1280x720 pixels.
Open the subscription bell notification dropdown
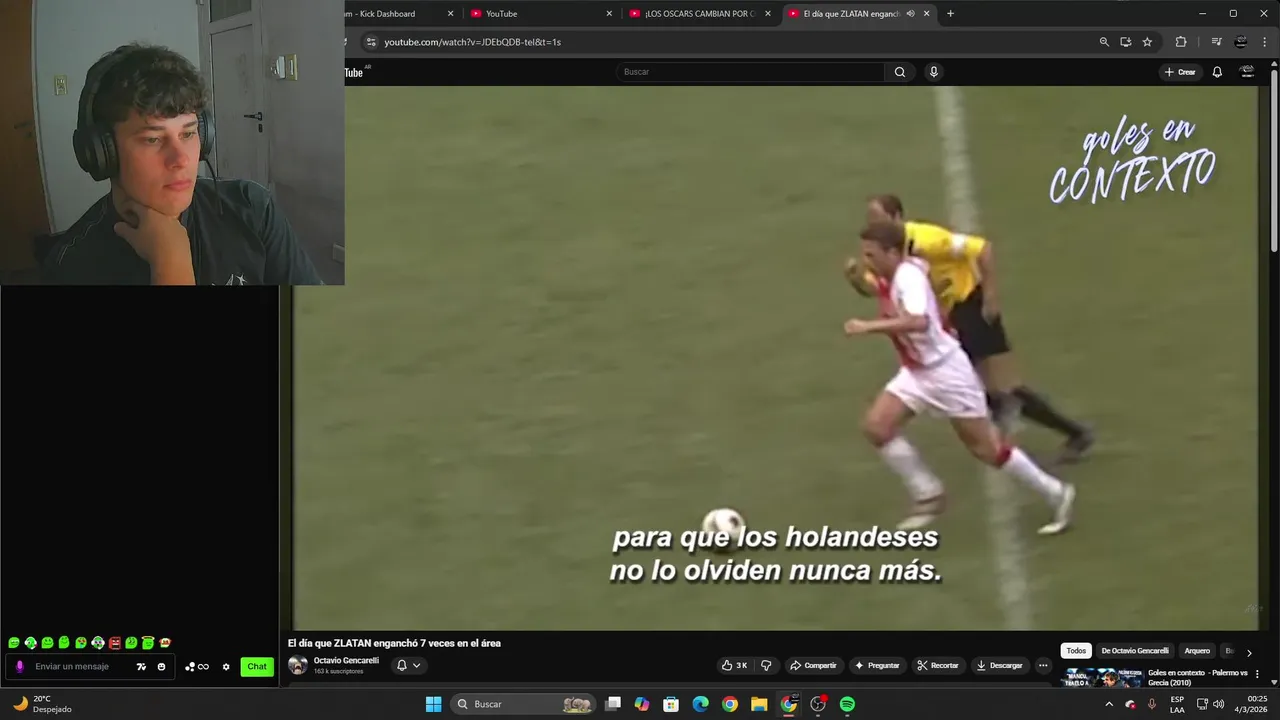coord(408,665)
